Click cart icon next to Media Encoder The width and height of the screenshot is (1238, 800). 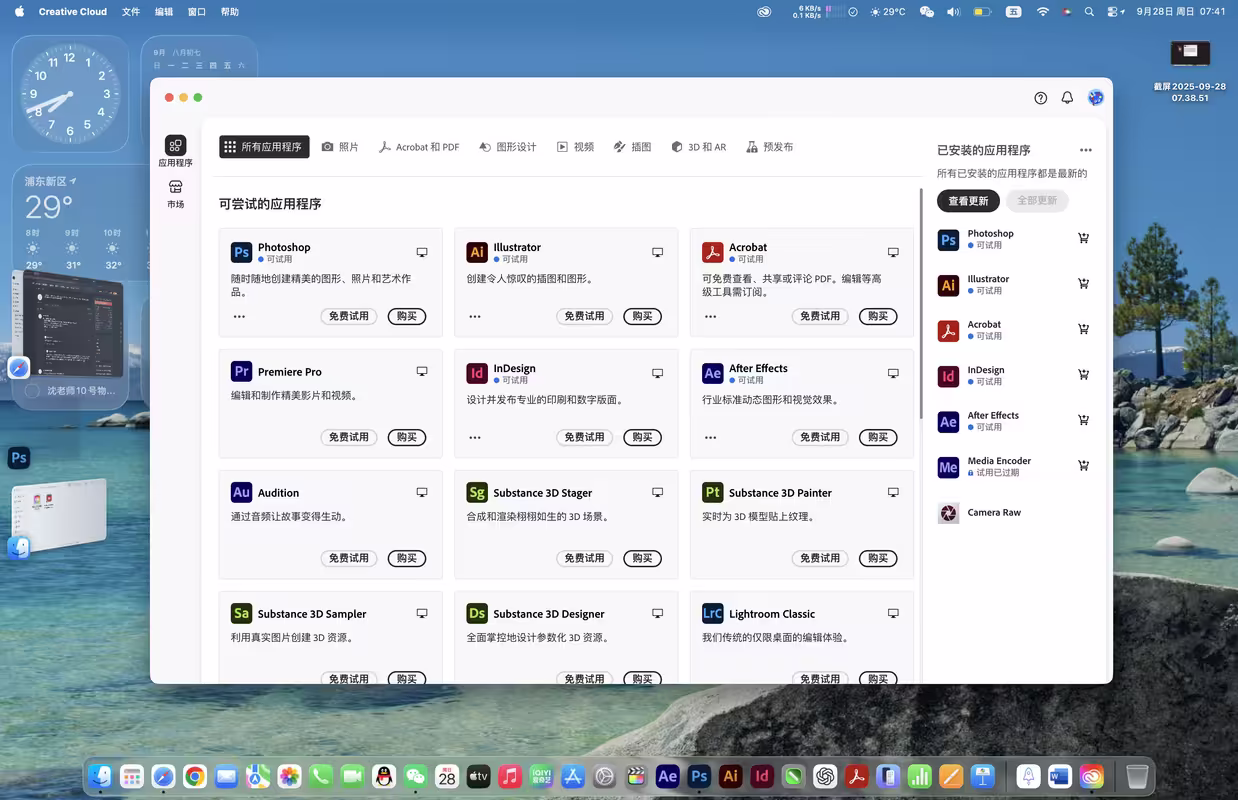1083,466
